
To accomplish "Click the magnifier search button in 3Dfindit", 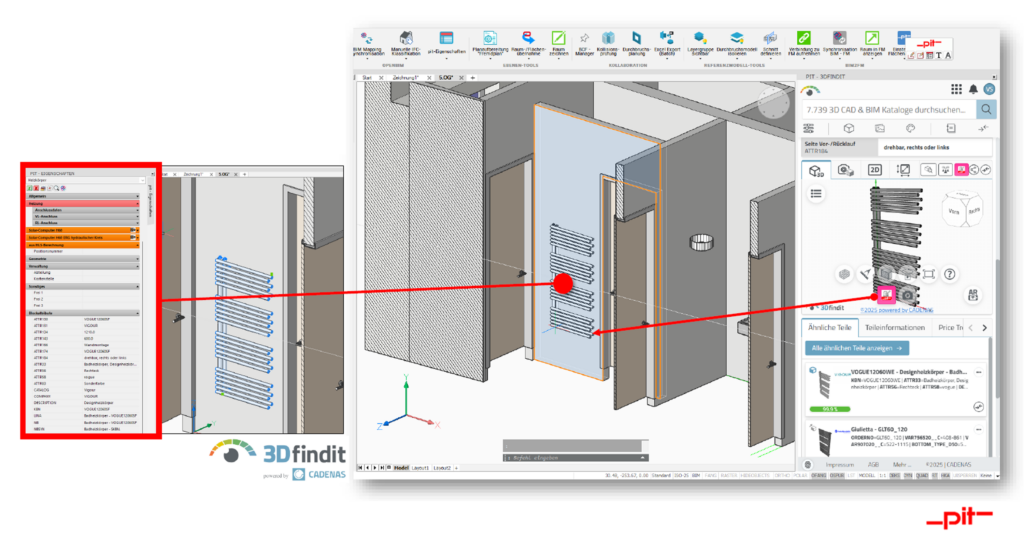I will point(986,108).
